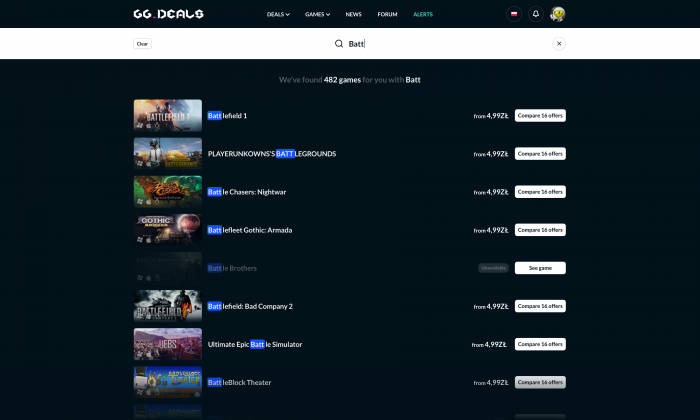
Task: Compare 16 offers for Ultimate Epic Battle Simulator
Action: (540, 344)
